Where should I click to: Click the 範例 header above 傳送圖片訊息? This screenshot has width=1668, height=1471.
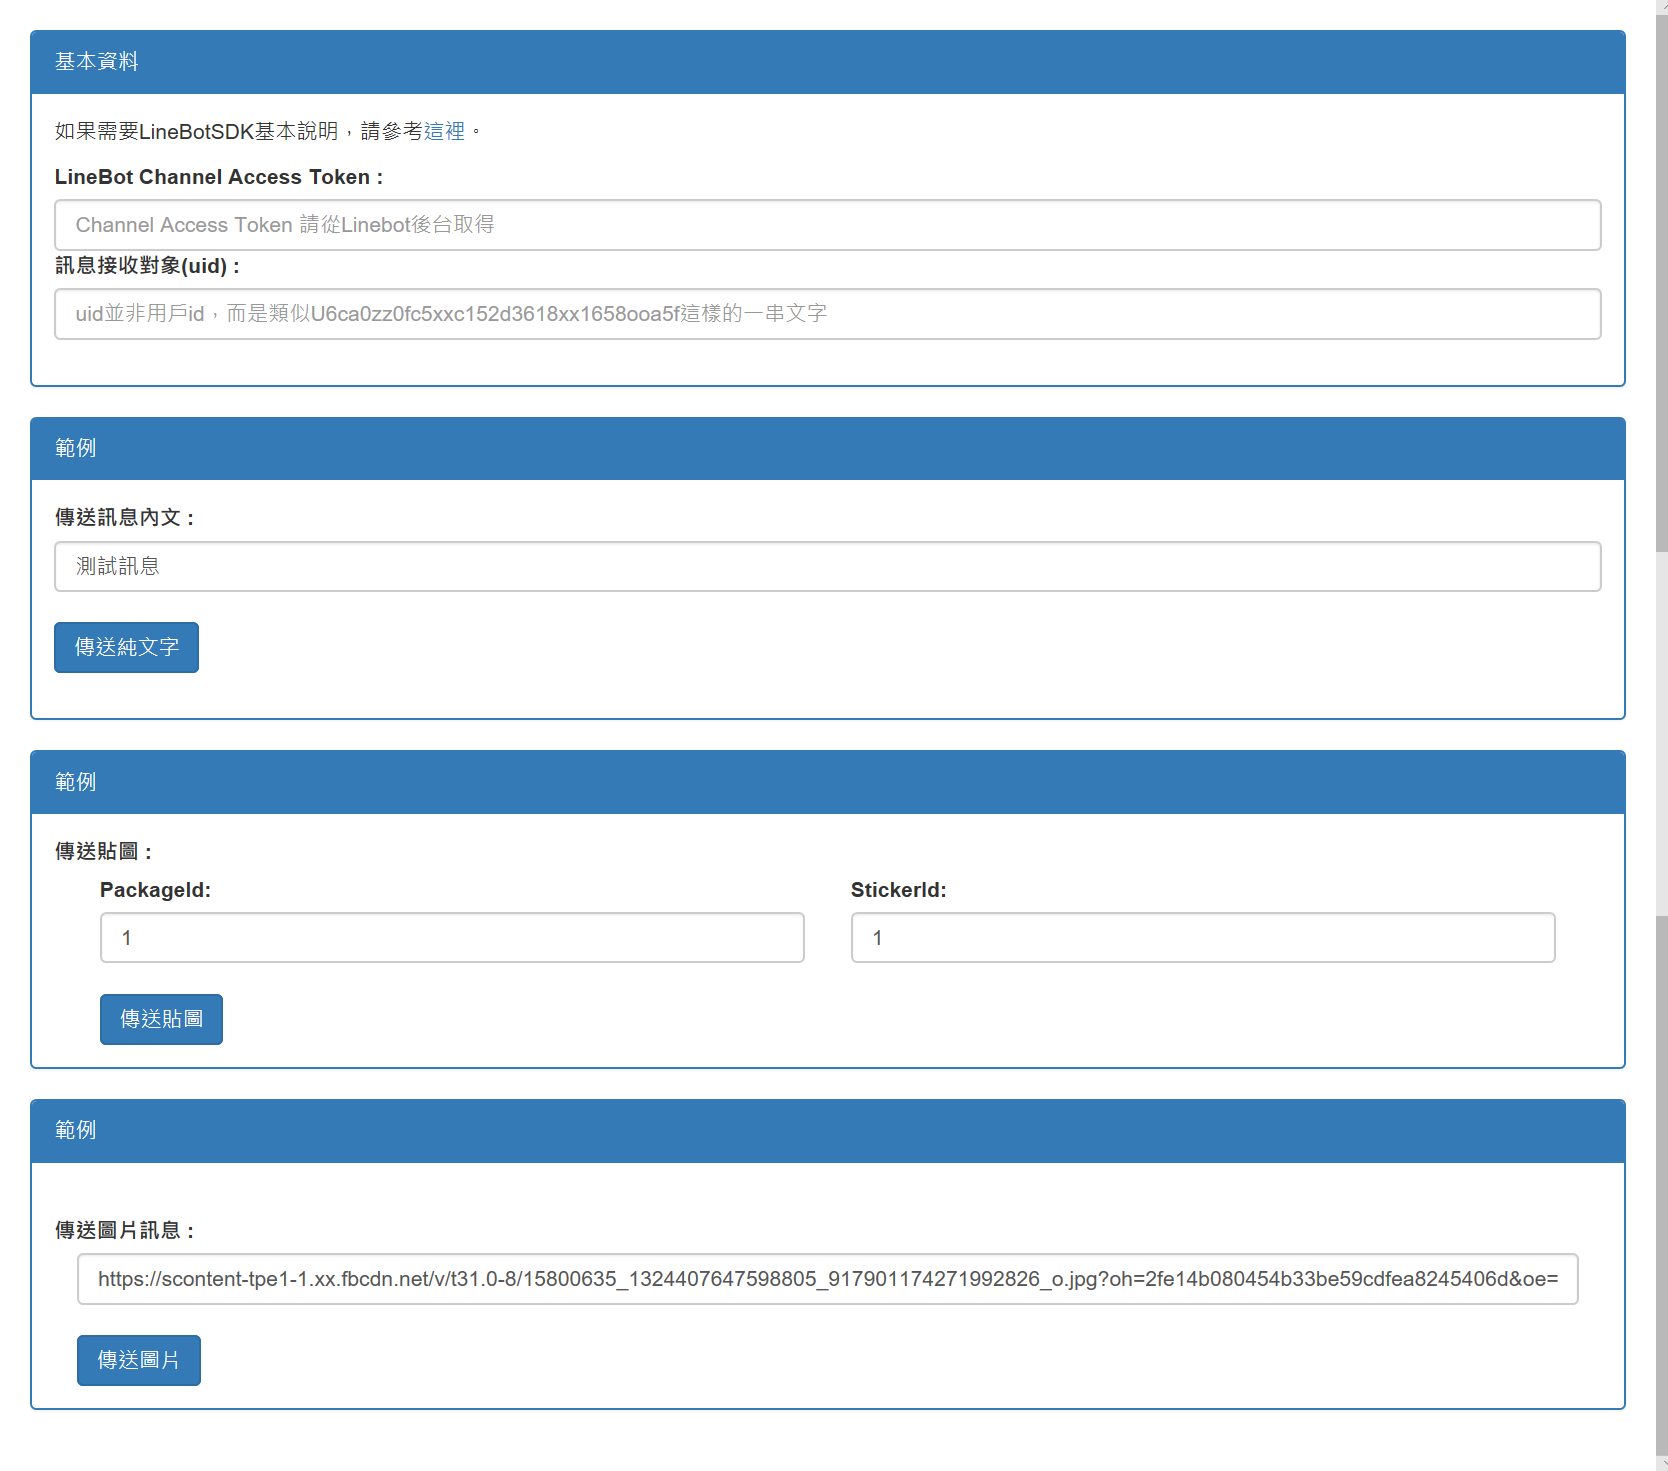pos(74,1130)
